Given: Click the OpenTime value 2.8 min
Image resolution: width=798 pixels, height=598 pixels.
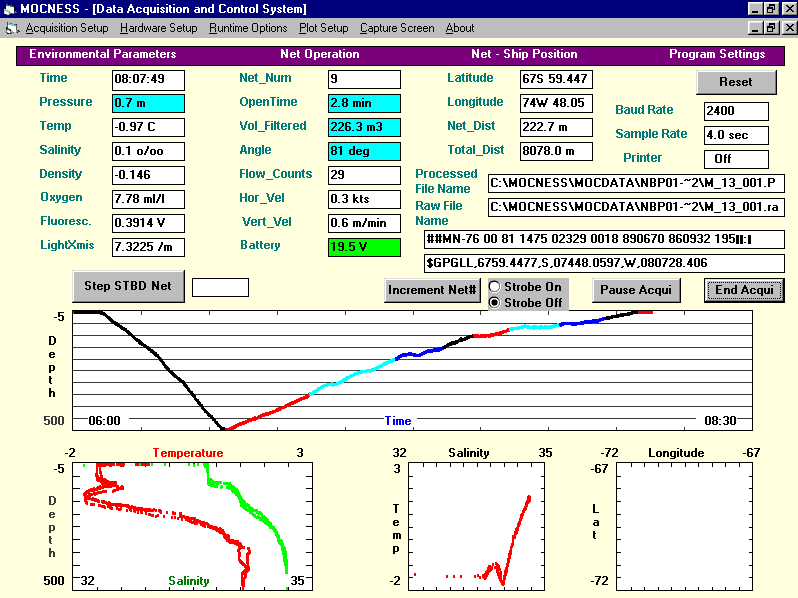Looking at the screenshot, I should click(364, 103).
